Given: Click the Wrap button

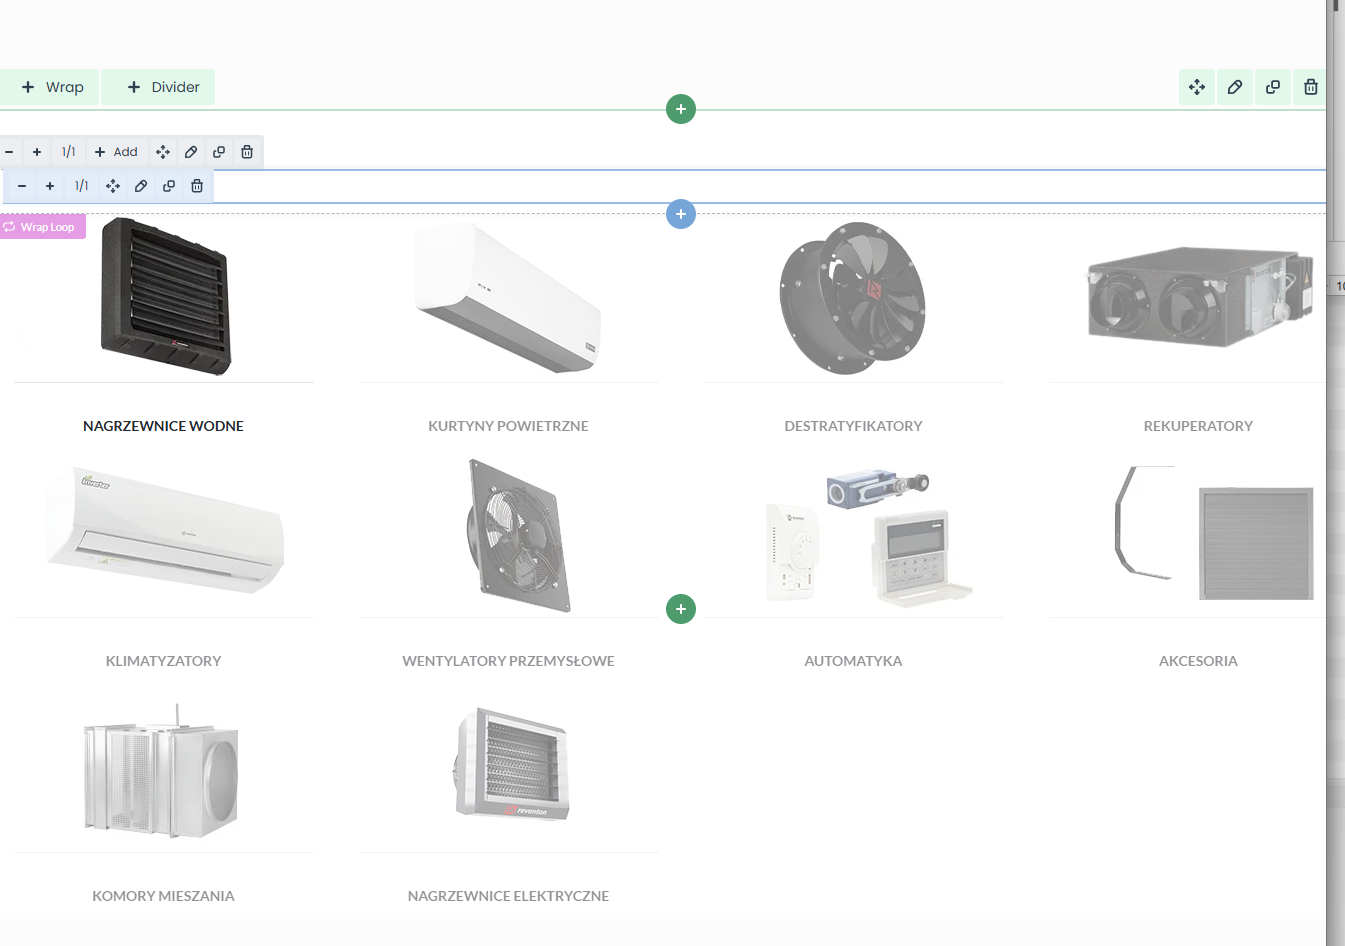Looking at the screenshot, I should pyautogui.click(x=52, y=87).
